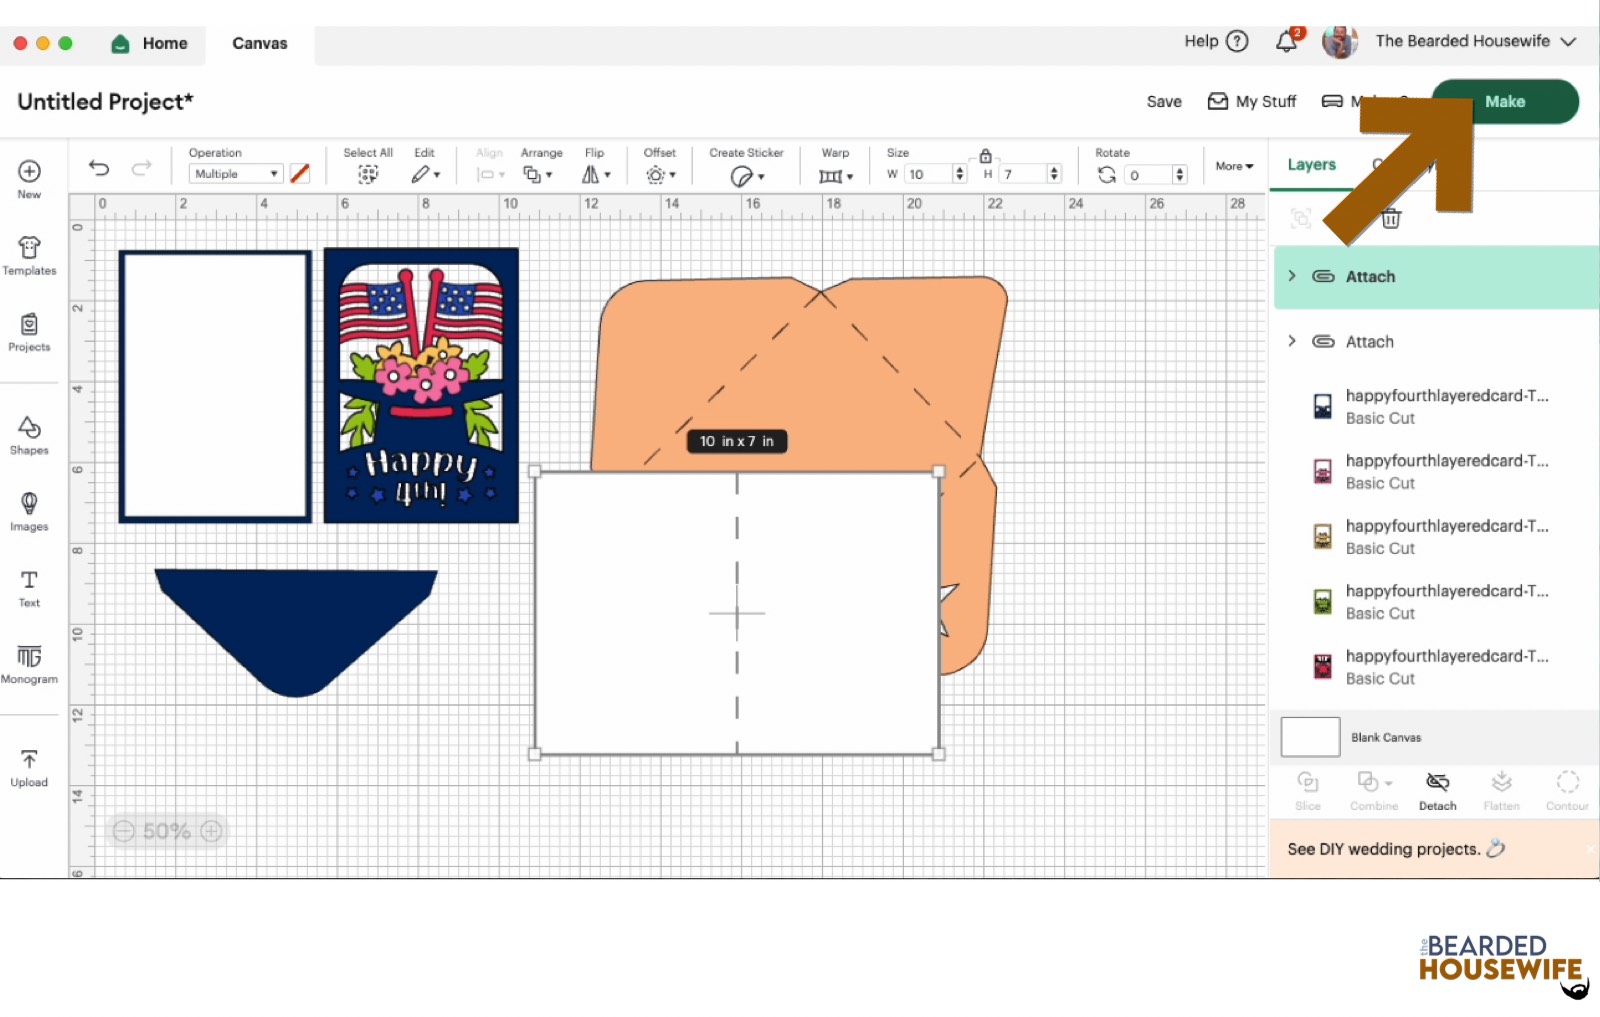
Task: Click the Slice tool
Action: (1308, 790)
